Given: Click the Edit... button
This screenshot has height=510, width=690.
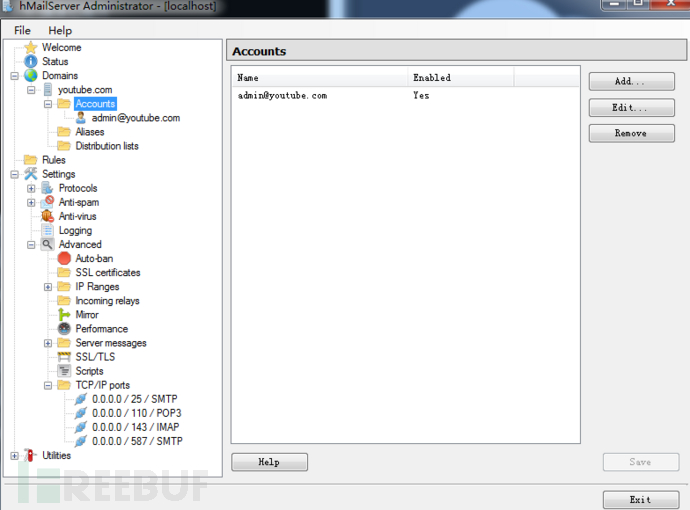Looking at the screenshot, I should (x=631, y=107).
